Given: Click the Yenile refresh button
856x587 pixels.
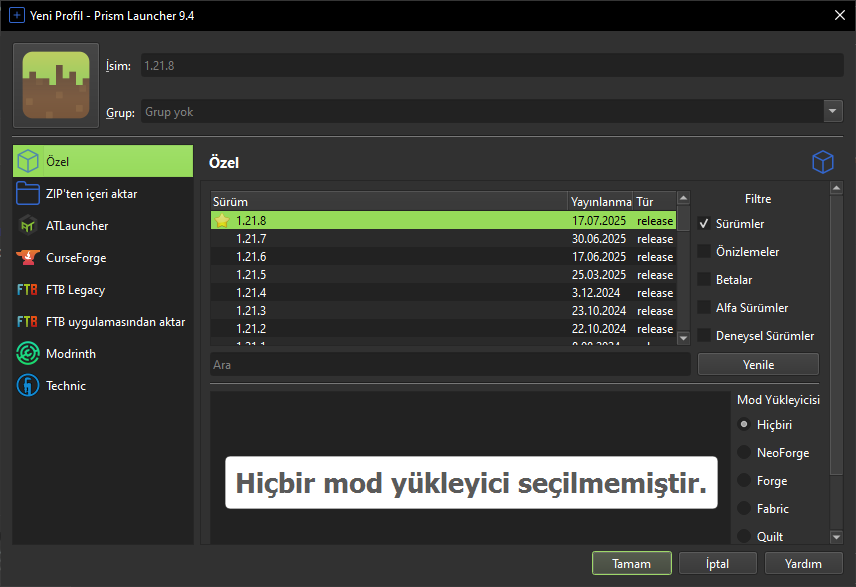Looking at the screenshot, I should coord(758,364).
